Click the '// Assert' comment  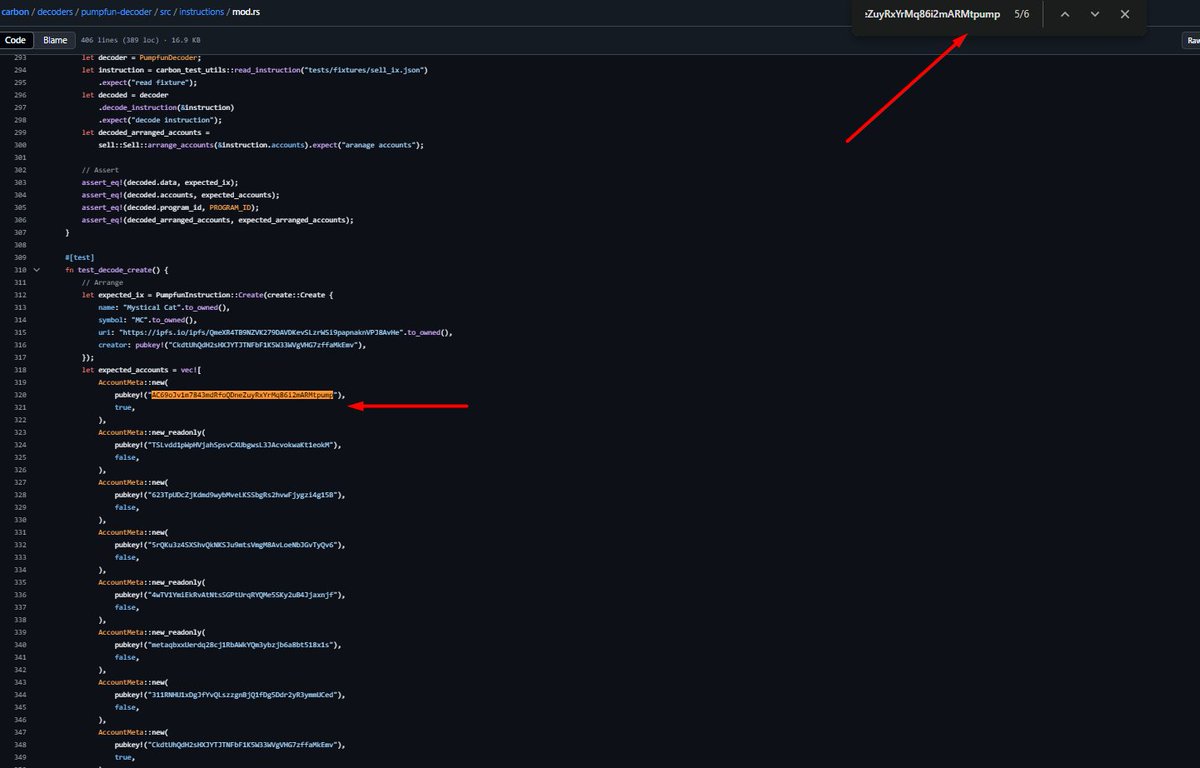pyautogui.click(x=100, y=171)
